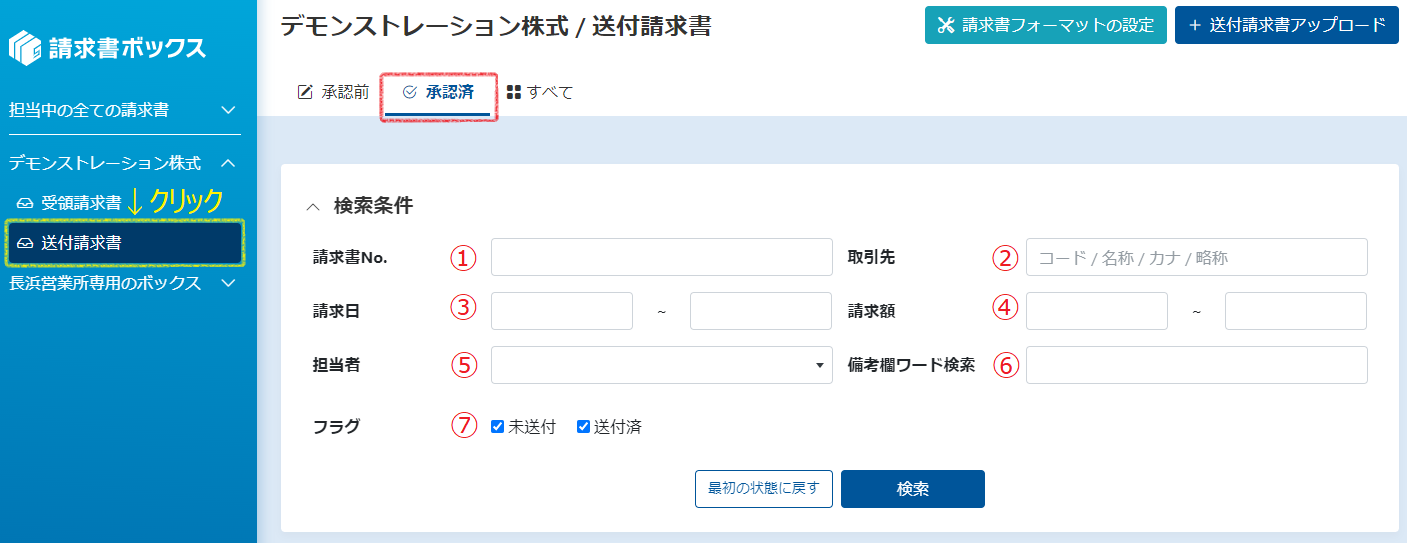The height and width of the screenshot is (543, 1407).
Task: Click the plus icon for 送付請求書アップロード
Action: pyautogui.click(x=1195, y=25)
